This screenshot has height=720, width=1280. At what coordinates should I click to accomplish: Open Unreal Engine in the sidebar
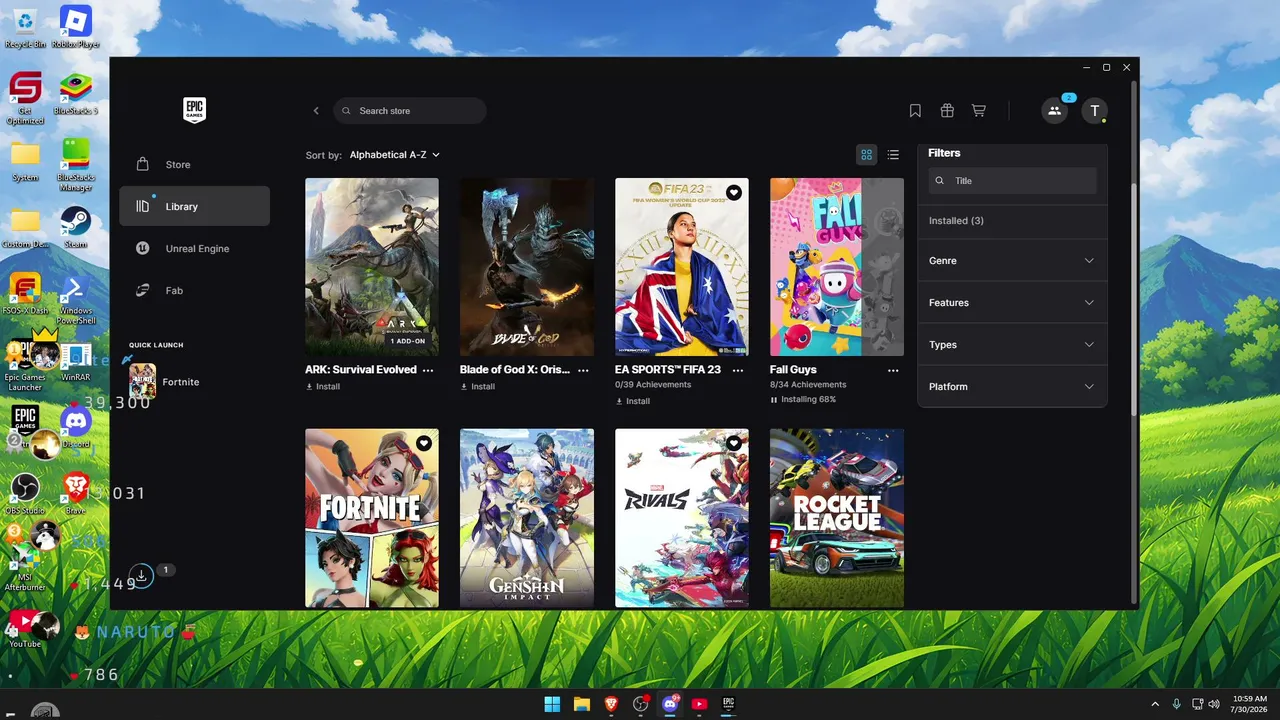coord(194,249)
